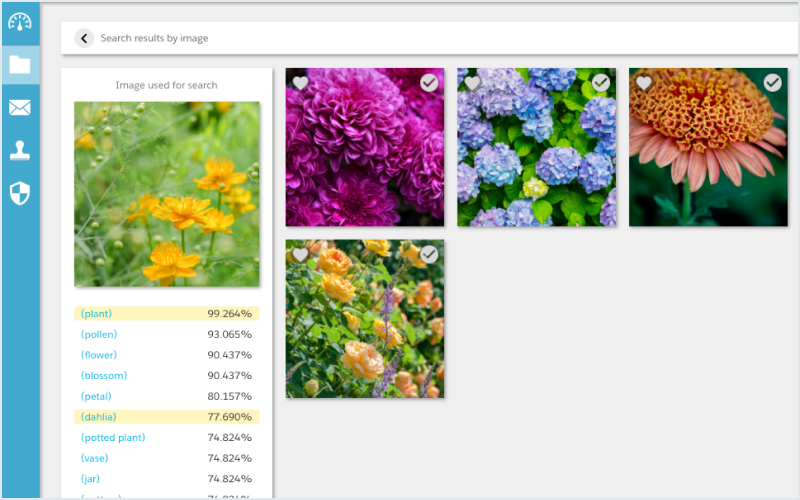
Task: Open the shield security icon in sidebar
Action: (20, 193)
